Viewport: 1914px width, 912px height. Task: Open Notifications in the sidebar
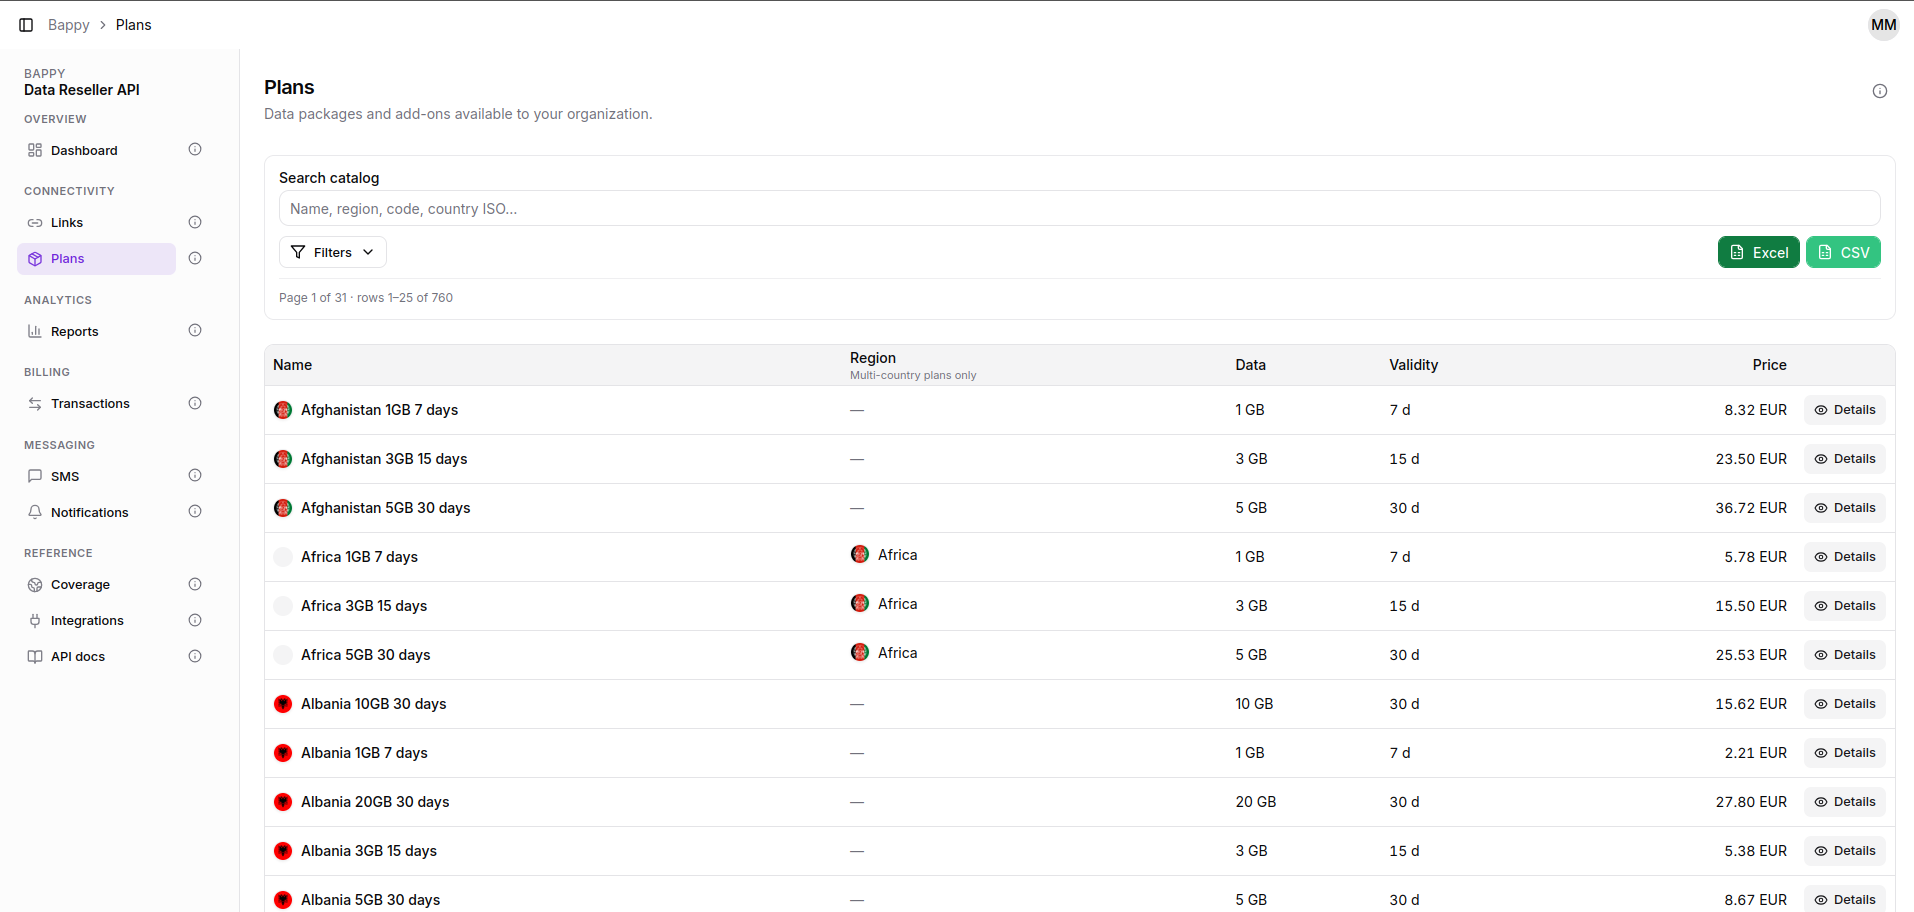96,512
